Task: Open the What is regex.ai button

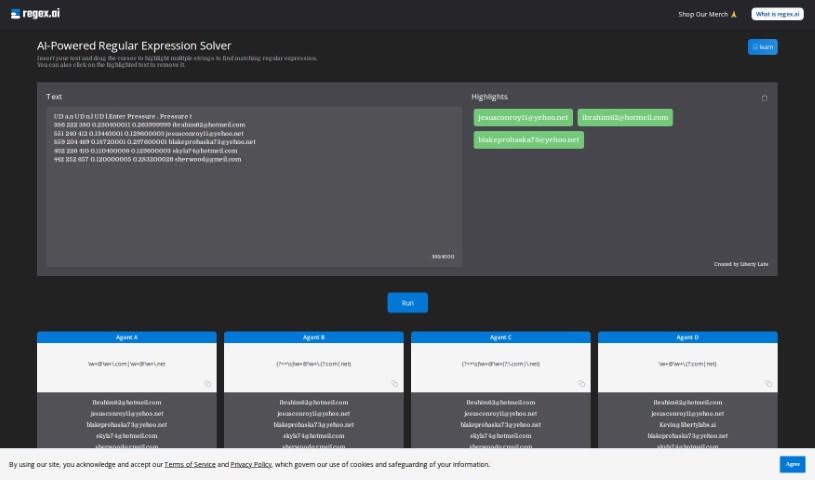Action: coord(777,14)
